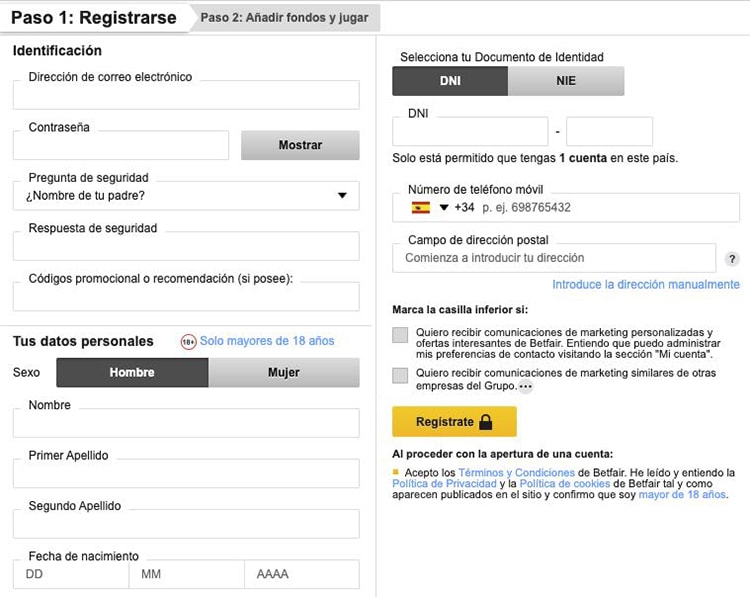Image resolution: width=750 pixels, height=597 pixels.
Task: Click the 'mayor de 18 años' link
Action: (x=682, y=495)
